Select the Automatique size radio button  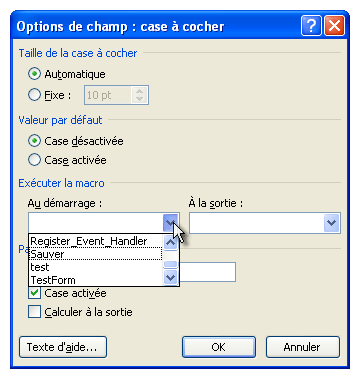coord(34,74)
